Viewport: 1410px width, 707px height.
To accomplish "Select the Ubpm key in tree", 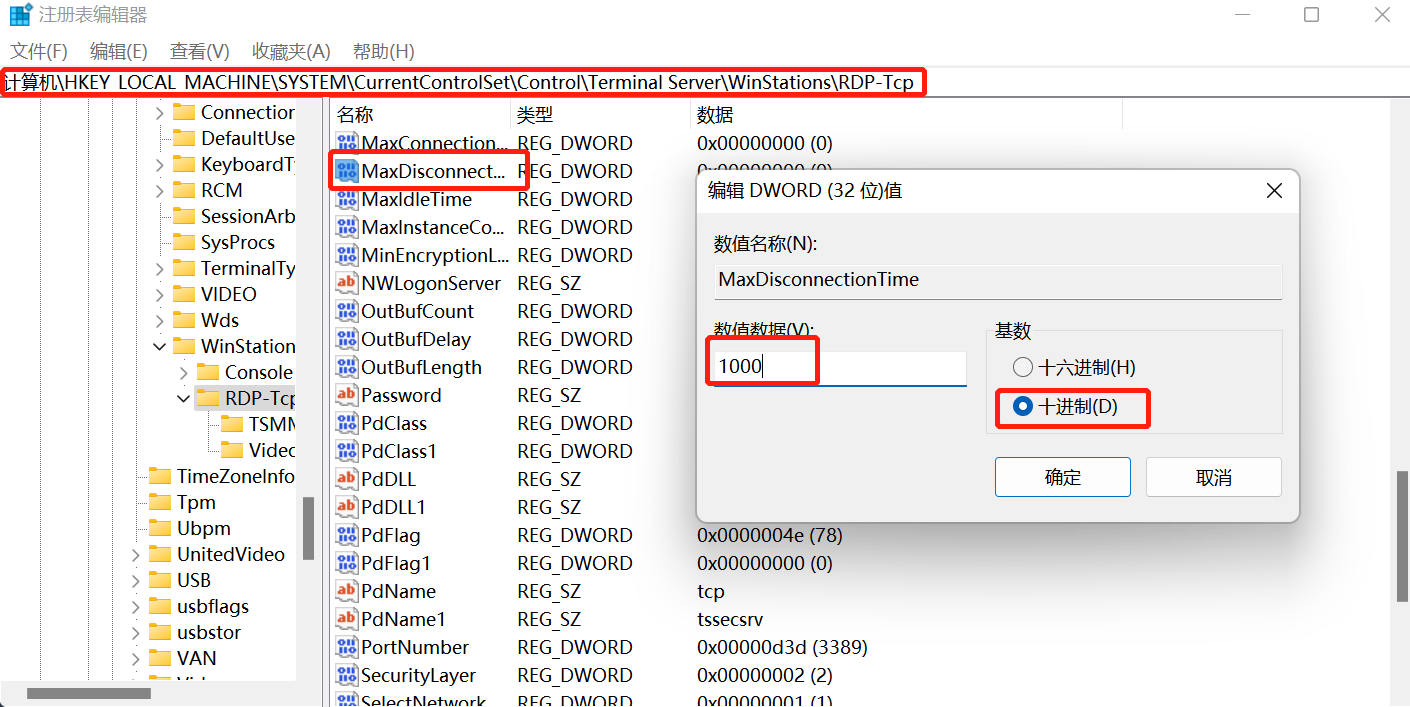I will [204, 528].
